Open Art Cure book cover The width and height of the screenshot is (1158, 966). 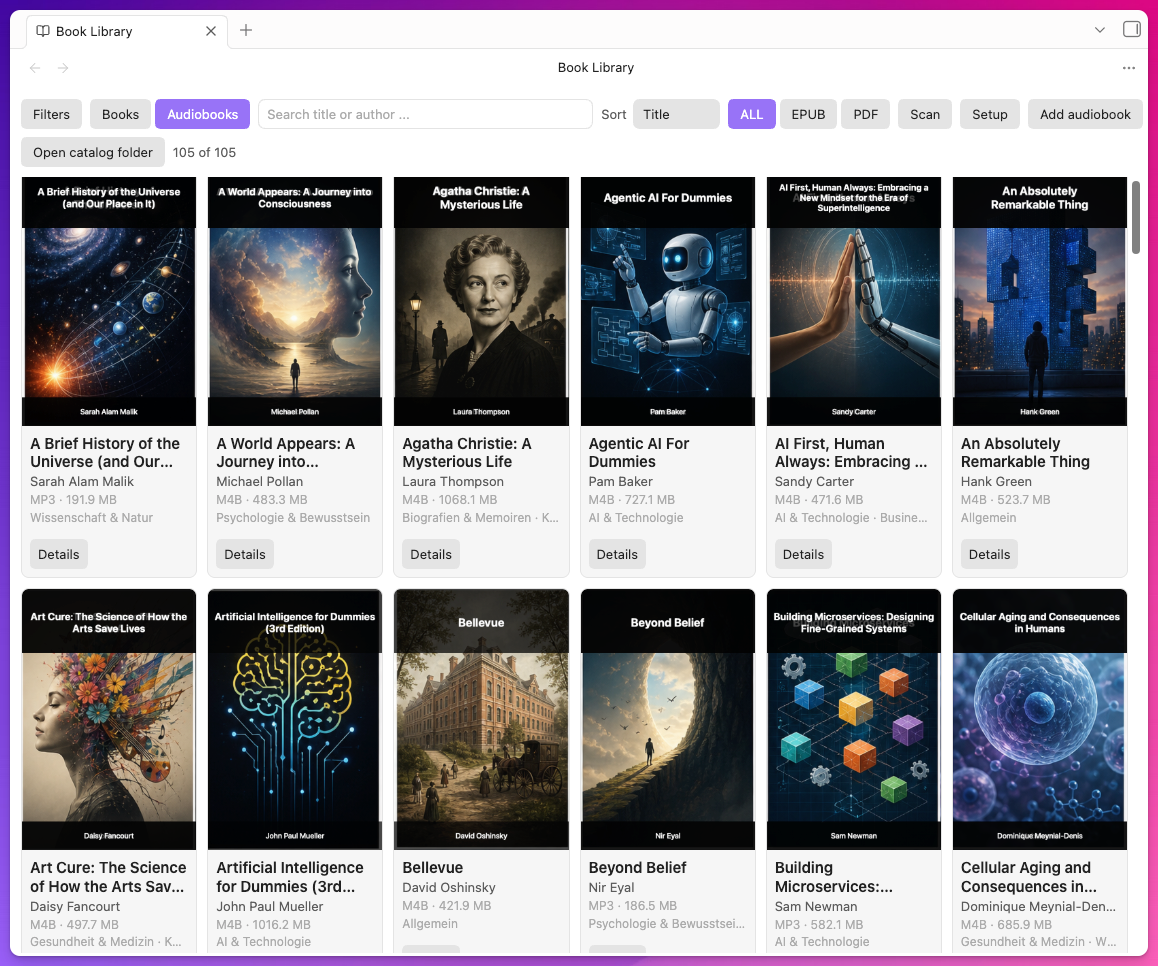109,719
